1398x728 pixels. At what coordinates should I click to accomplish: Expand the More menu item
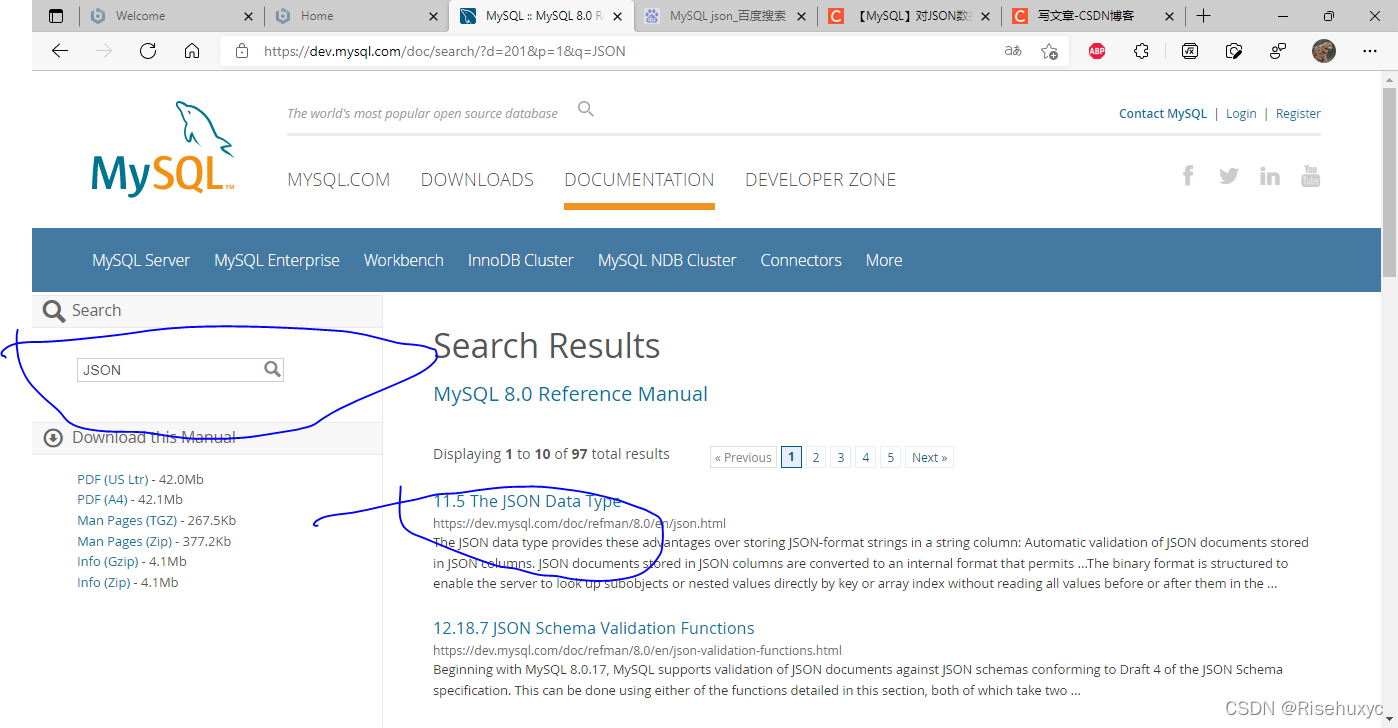coord(884,260)
